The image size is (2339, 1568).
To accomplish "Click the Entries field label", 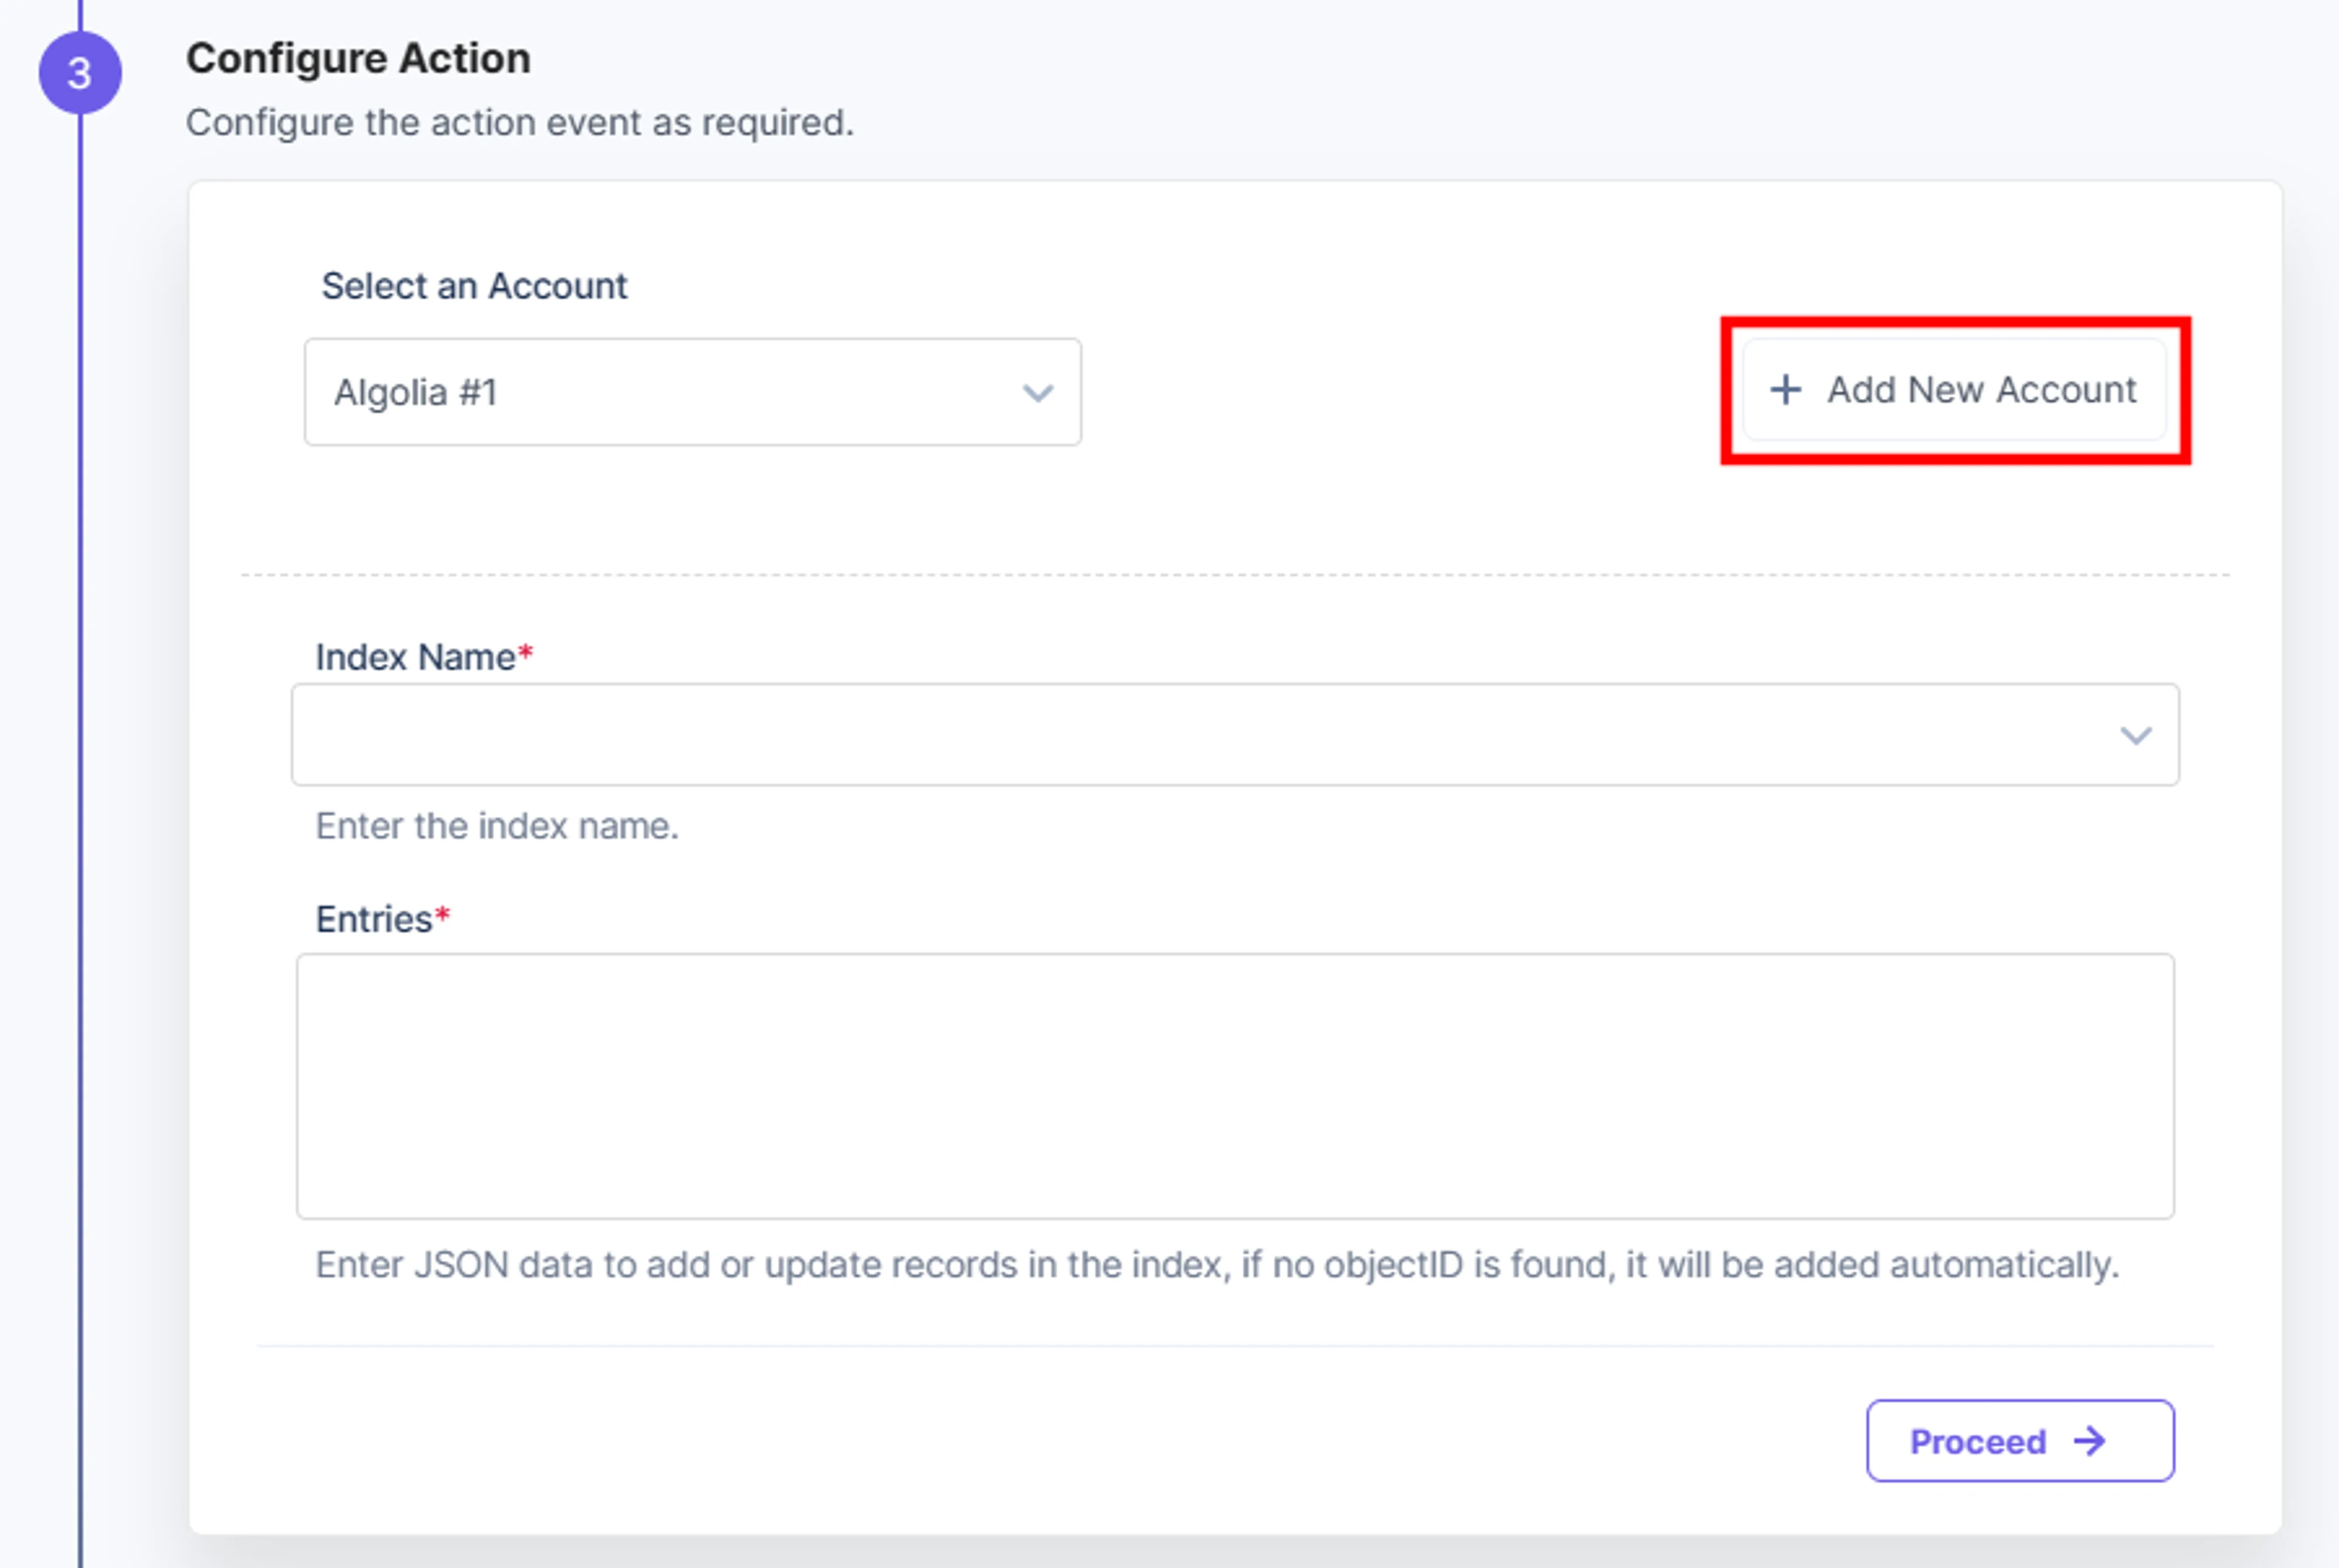I will (x=383, y=919).
